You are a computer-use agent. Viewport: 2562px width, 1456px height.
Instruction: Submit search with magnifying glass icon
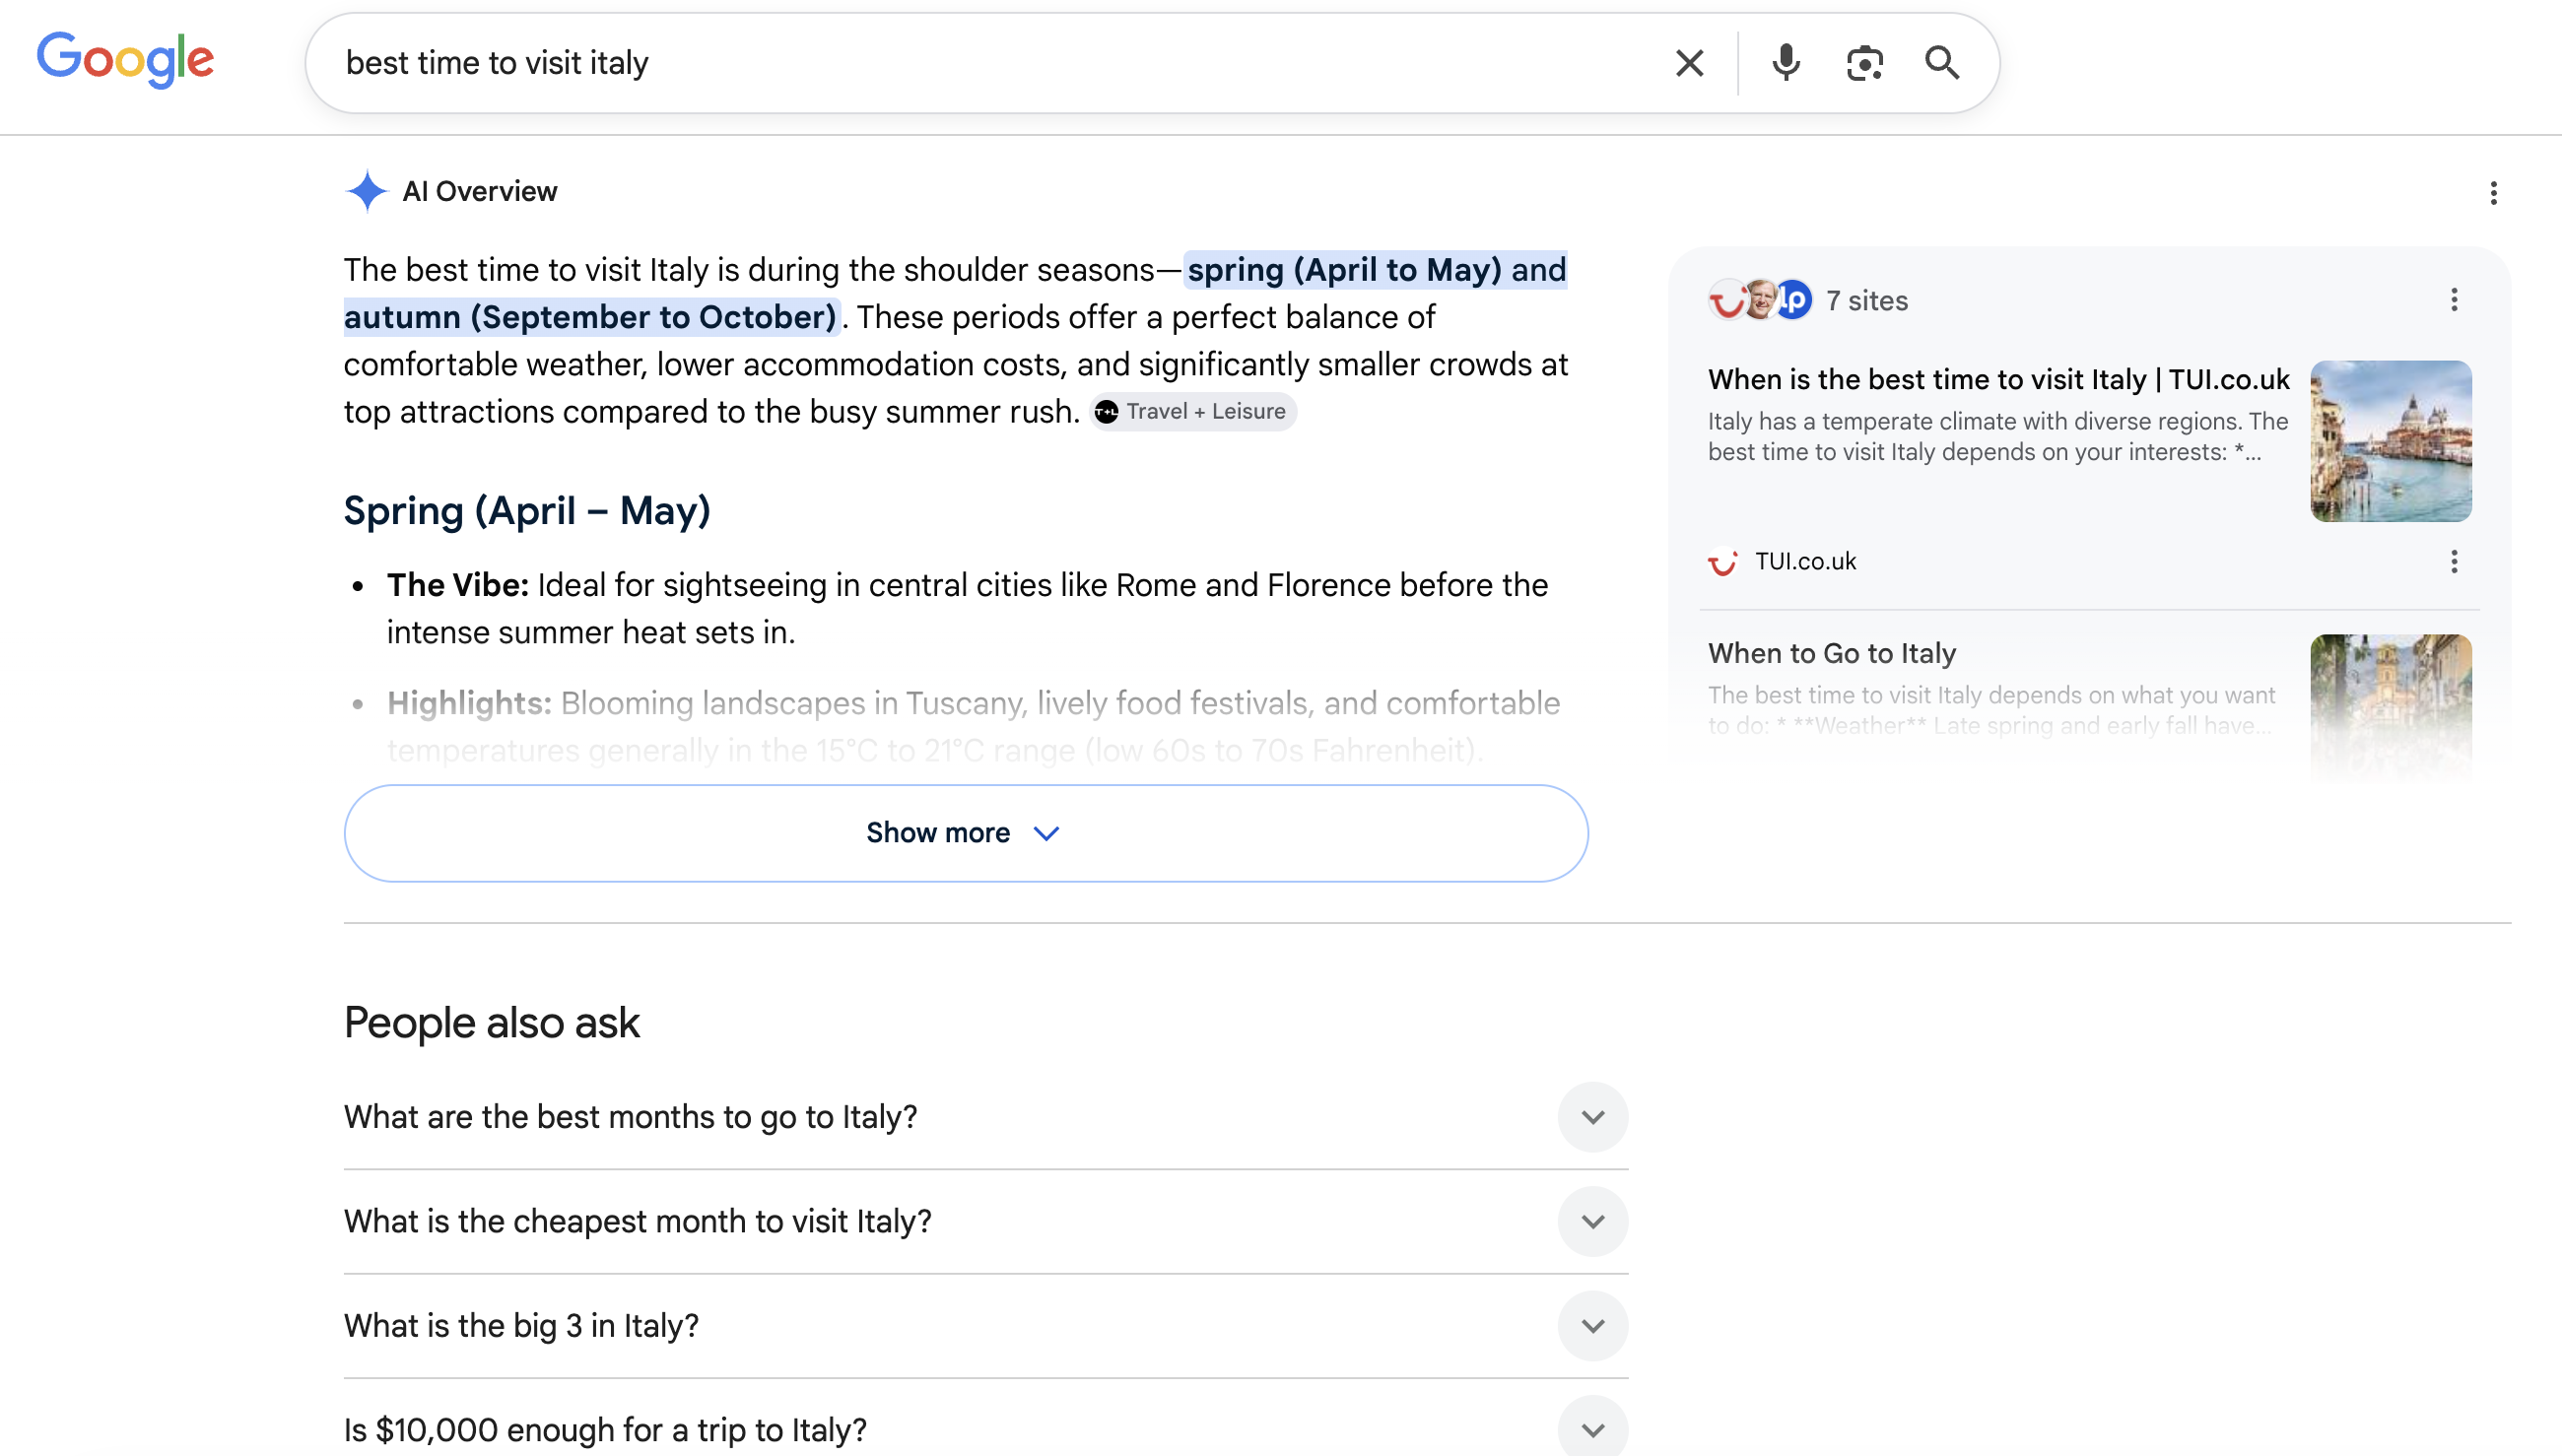click(1942, 63)
